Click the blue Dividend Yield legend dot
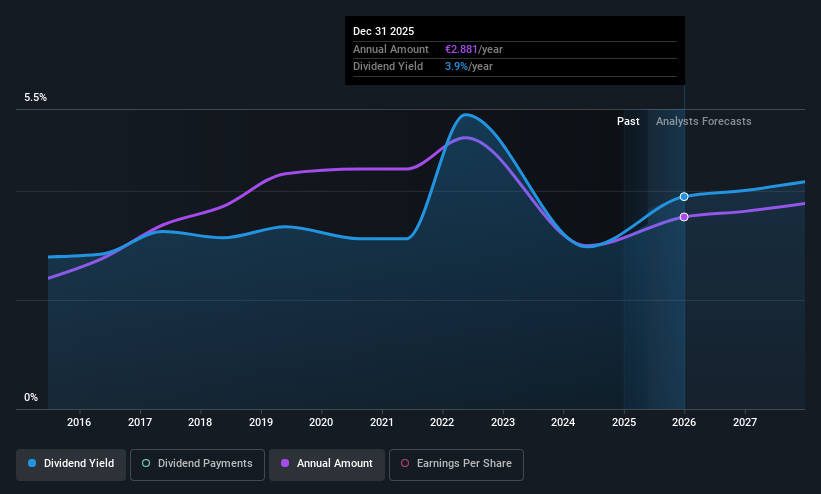 coord(32,463)
